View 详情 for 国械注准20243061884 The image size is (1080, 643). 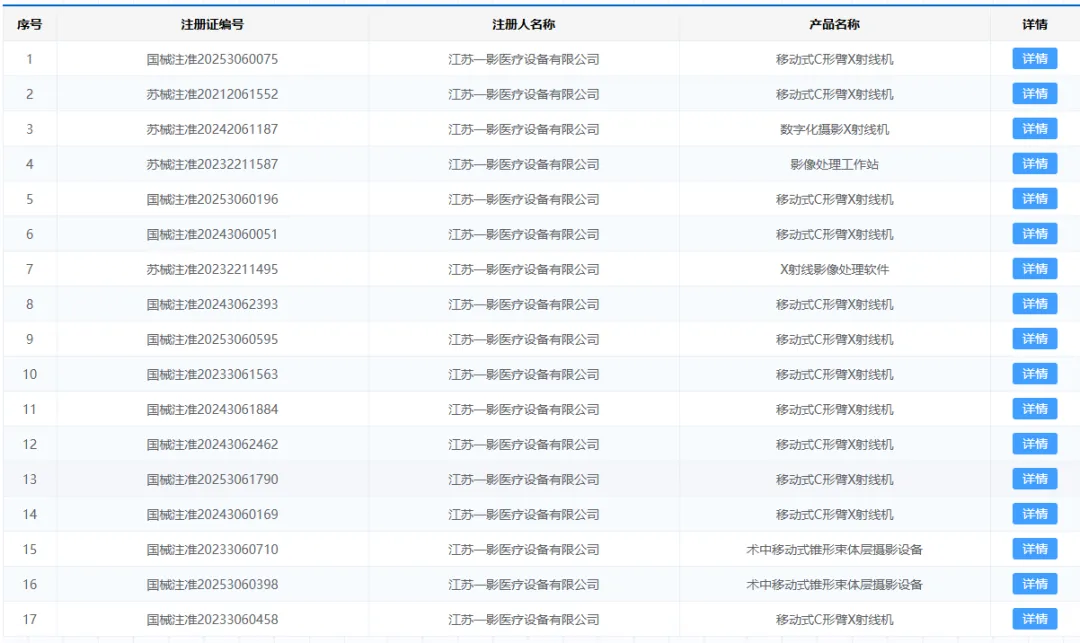pyautogui.click(x=1035, y=409)
